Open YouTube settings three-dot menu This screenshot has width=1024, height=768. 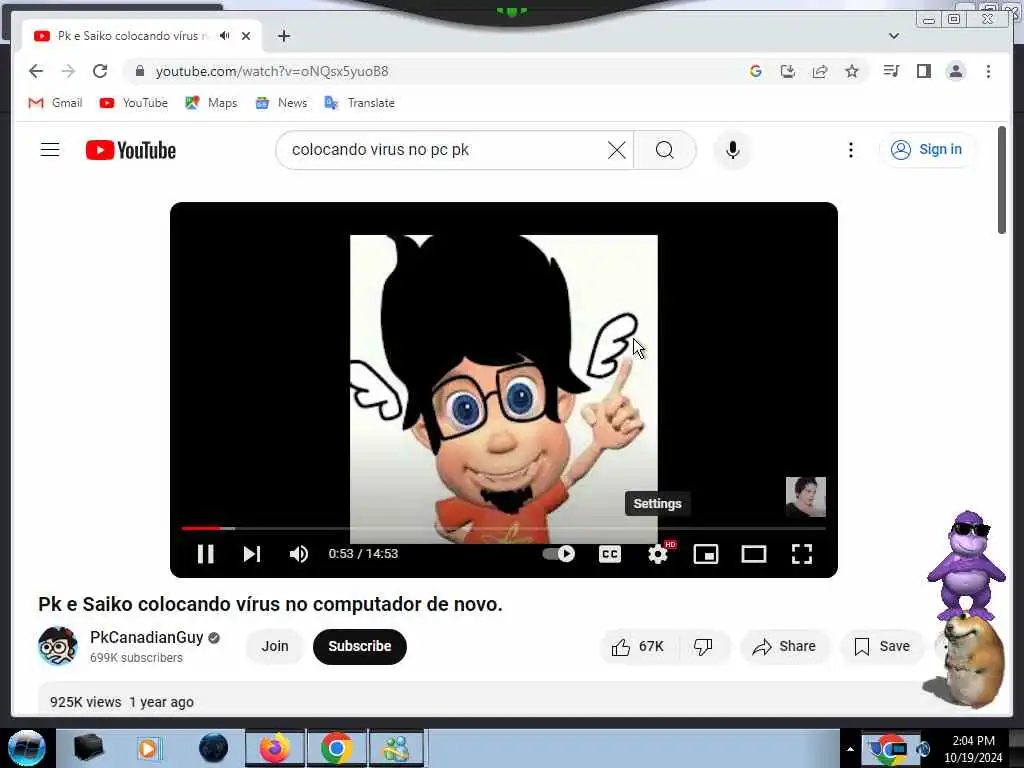click(850, 150)
